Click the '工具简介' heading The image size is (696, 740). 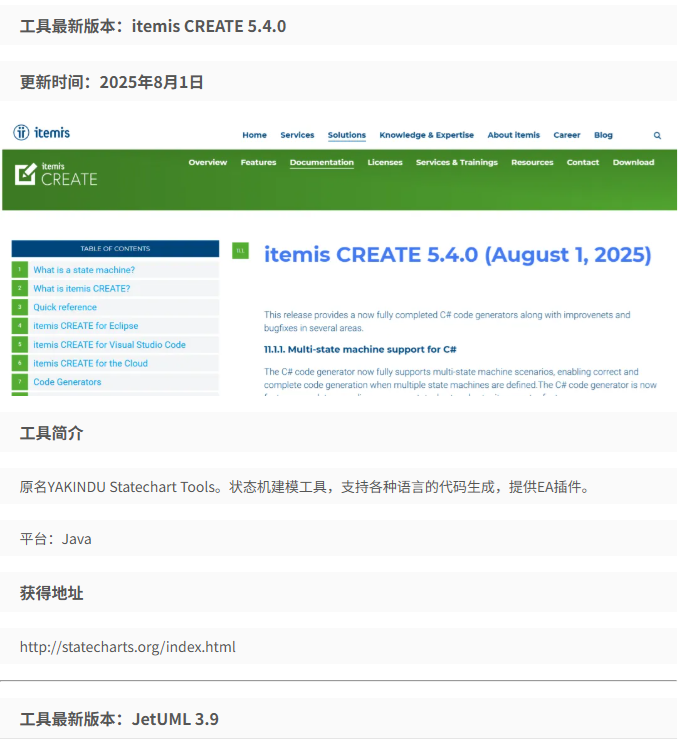click(51, 433)
